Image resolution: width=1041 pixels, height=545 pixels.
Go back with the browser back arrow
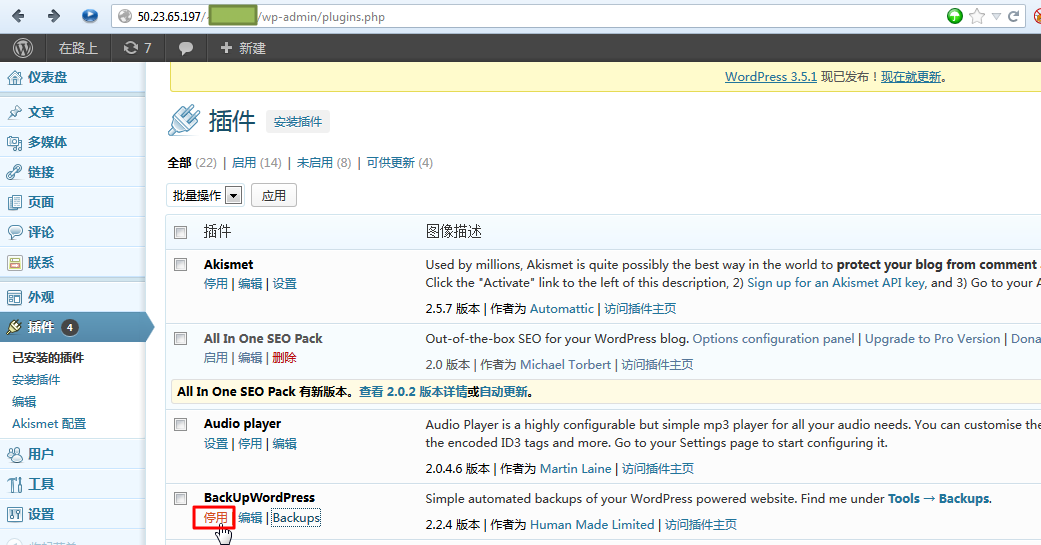point(18,16)
